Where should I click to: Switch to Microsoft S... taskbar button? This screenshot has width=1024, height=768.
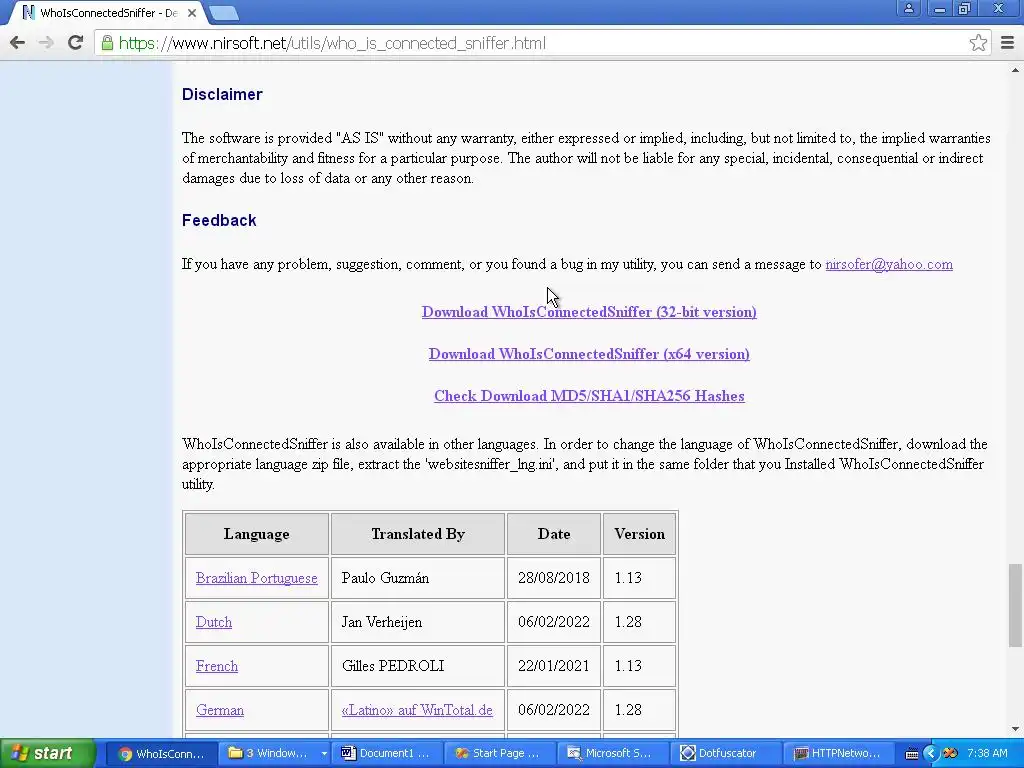click(x=612, y=754)
